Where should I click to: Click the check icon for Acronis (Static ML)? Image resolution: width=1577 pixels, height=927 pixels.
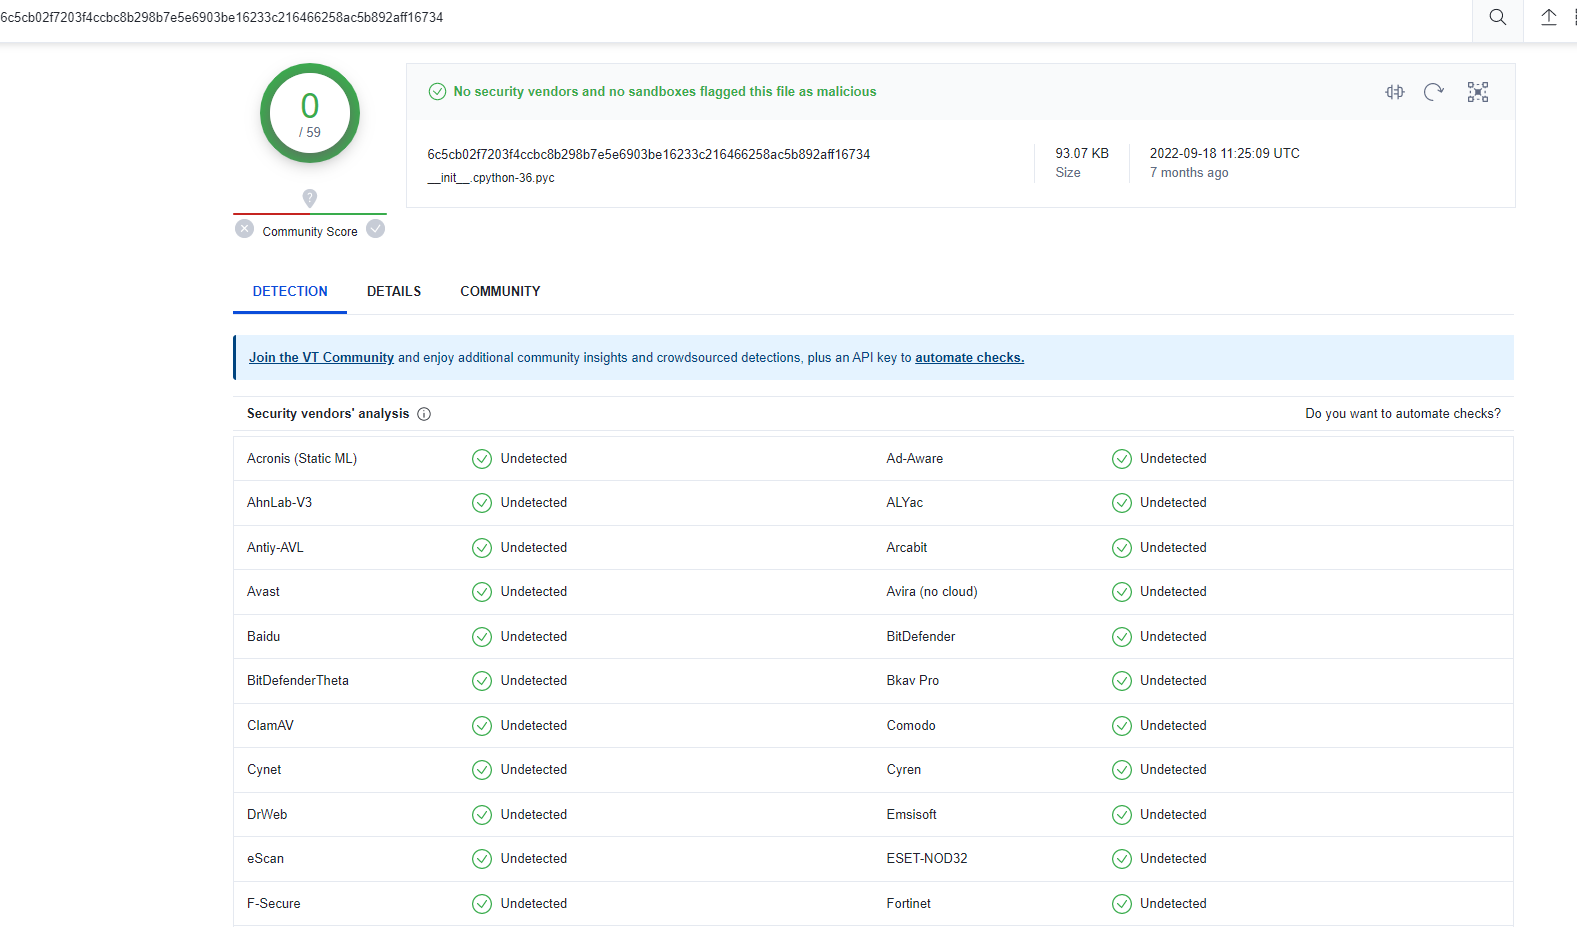482,459
